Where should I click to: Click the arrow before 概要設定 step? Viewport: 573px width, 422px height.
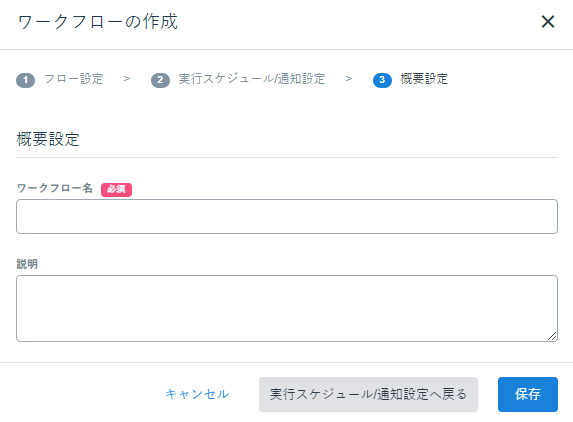pyautogui.click(x=349, y=79)
